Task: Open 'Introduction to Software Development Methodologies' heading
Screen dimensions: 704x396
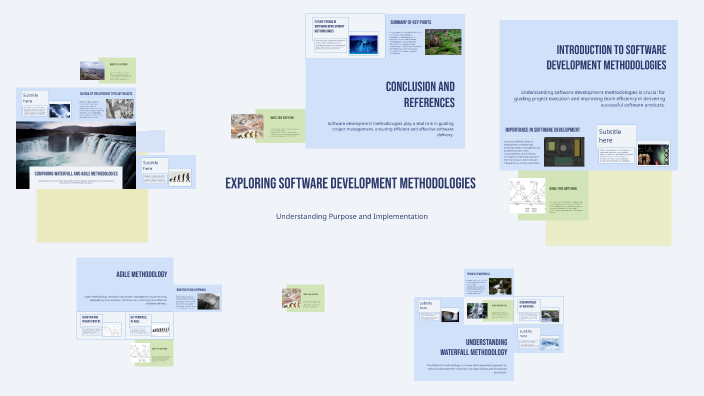Action: (x=606, y=57)
